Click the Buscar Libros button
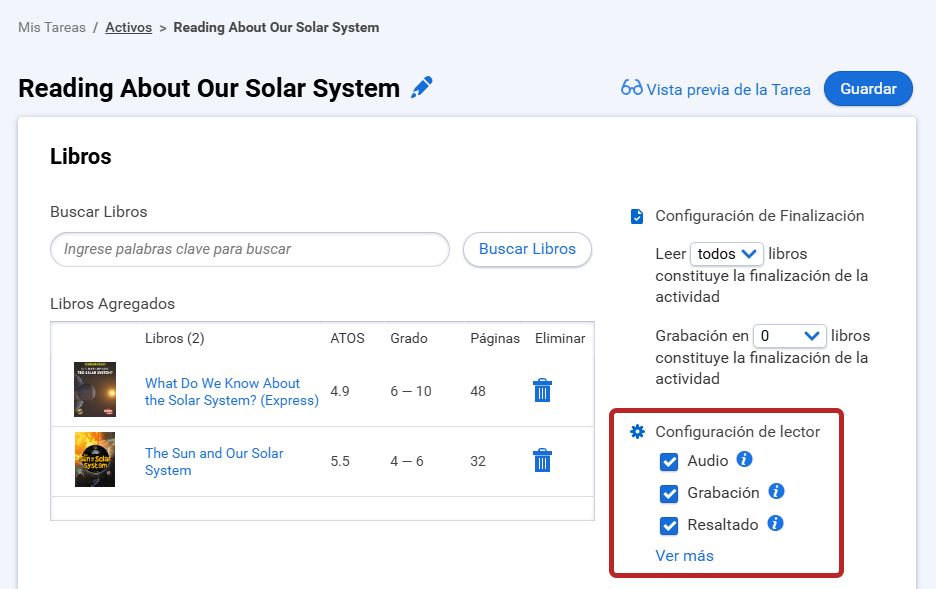Image resolution: width=936 pixels, height=589 pixels. coord(527,249)
